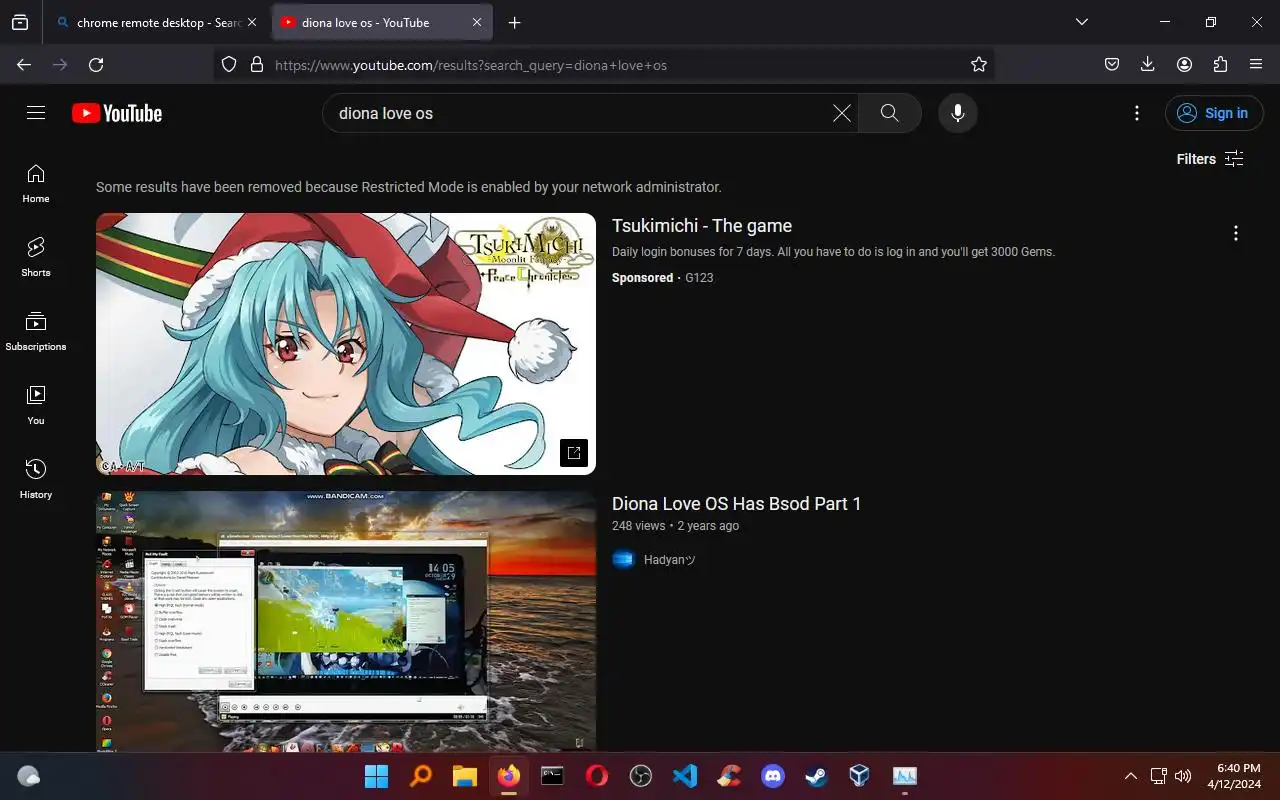Open the ad options three-dot menu
The height and width of the screenshot is (800, 1280).
[x=1236, y=233]
